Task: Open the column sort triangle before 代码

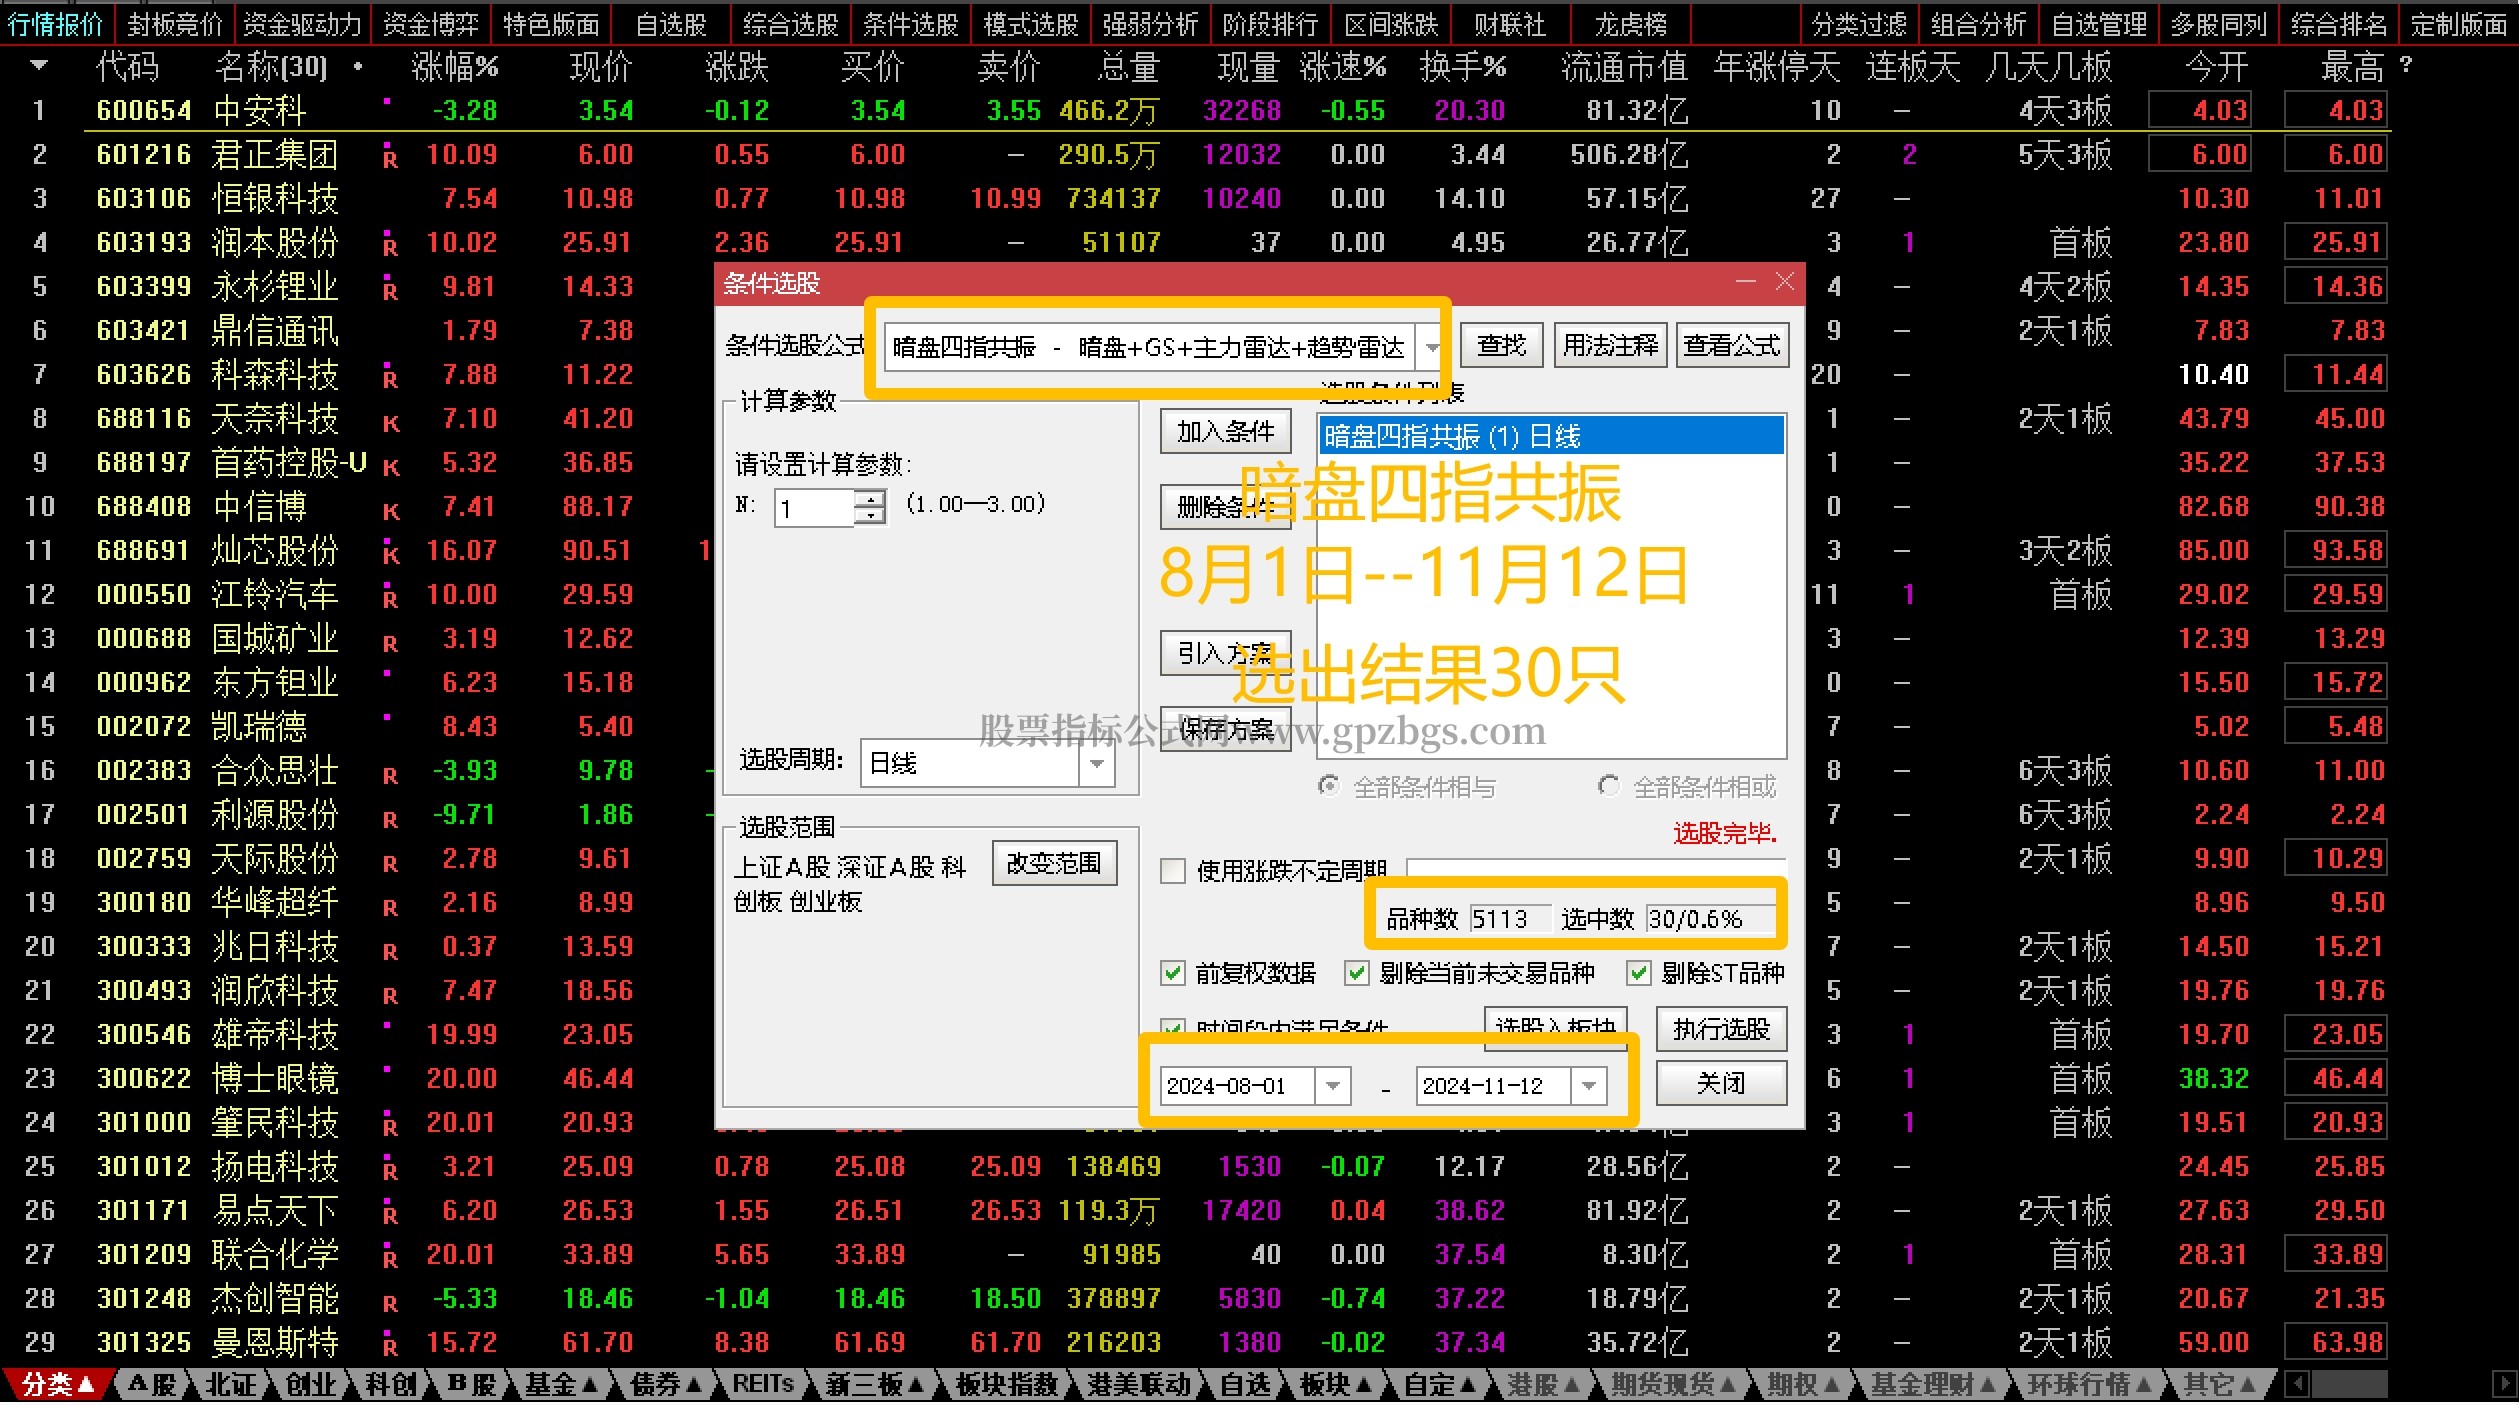Action: (39, 66)
